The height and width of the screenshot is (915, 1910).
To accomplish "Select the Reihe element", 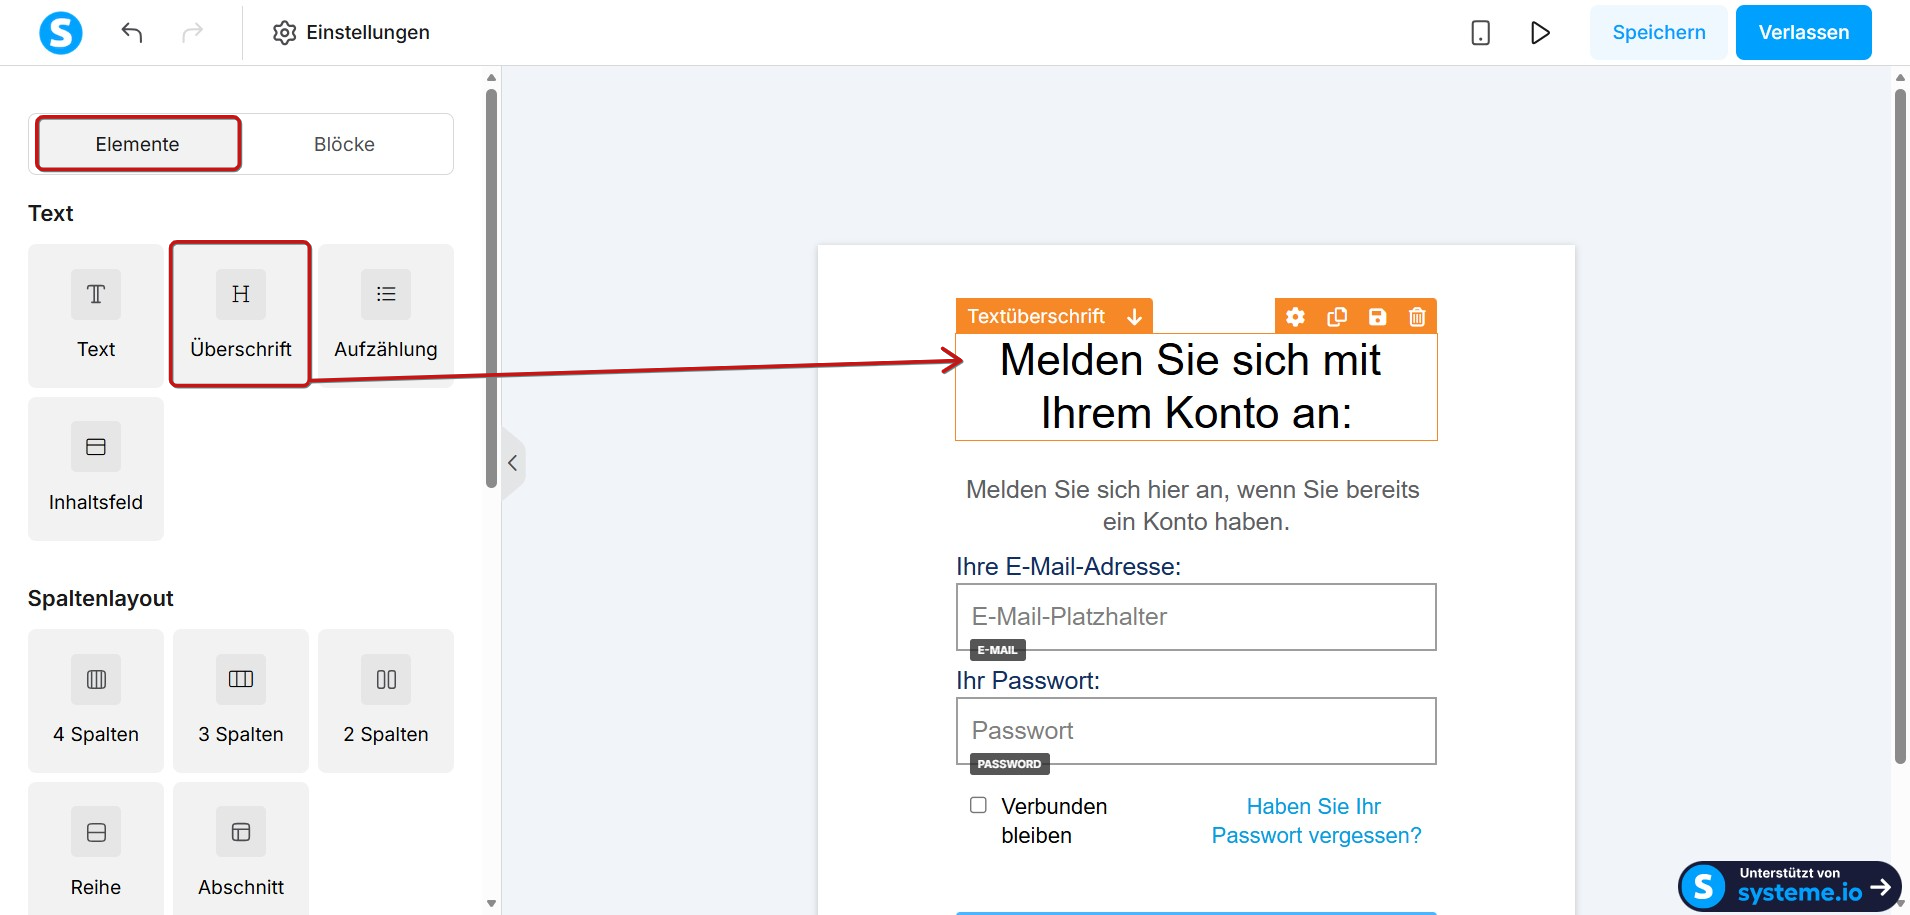I will (x=96, y=850).
